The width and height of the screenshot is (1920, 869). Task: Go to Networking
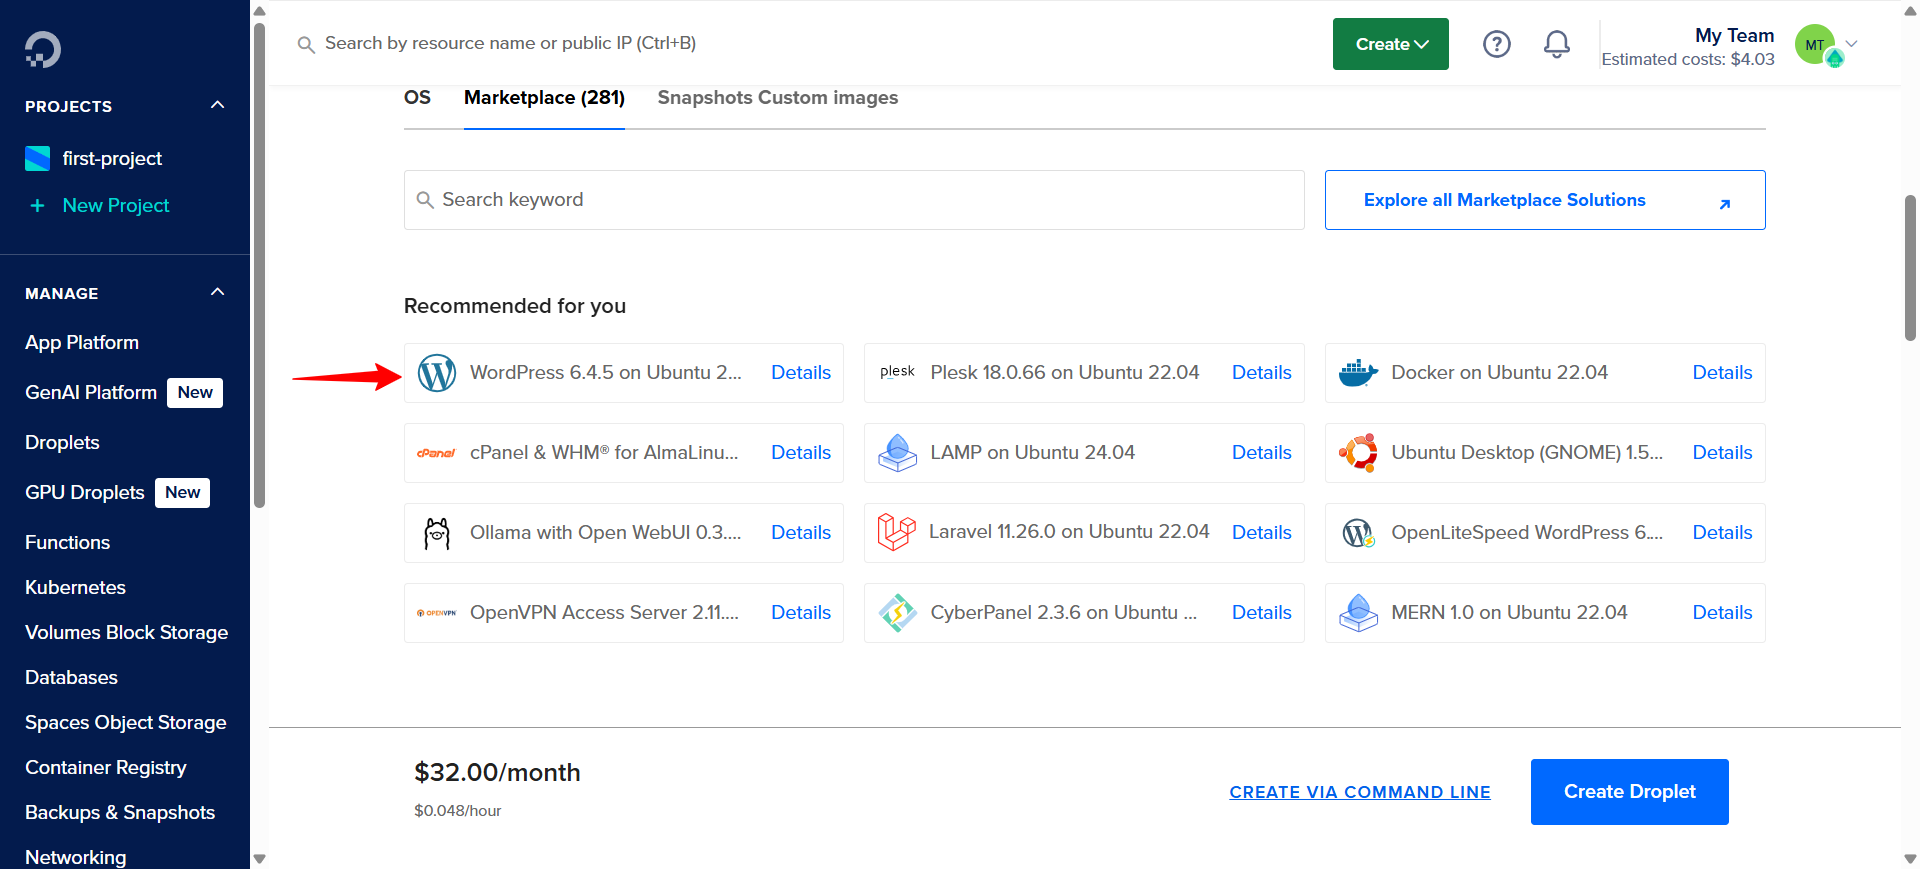point(75,857)
